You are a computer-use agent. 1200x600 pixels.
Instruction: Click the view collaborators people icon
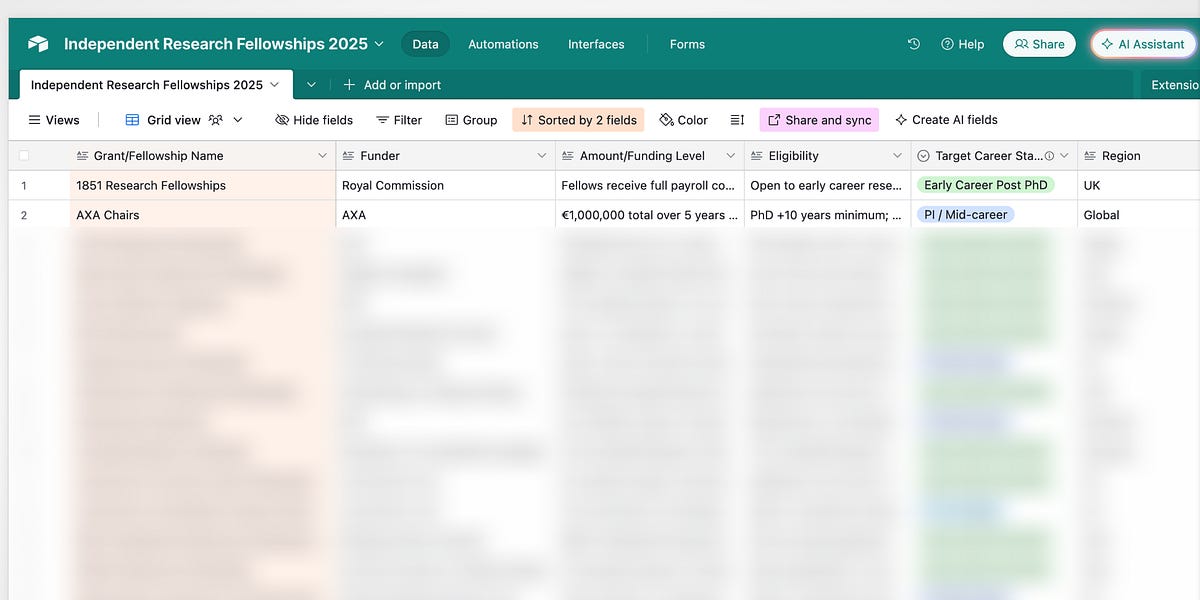coord(217,120)
